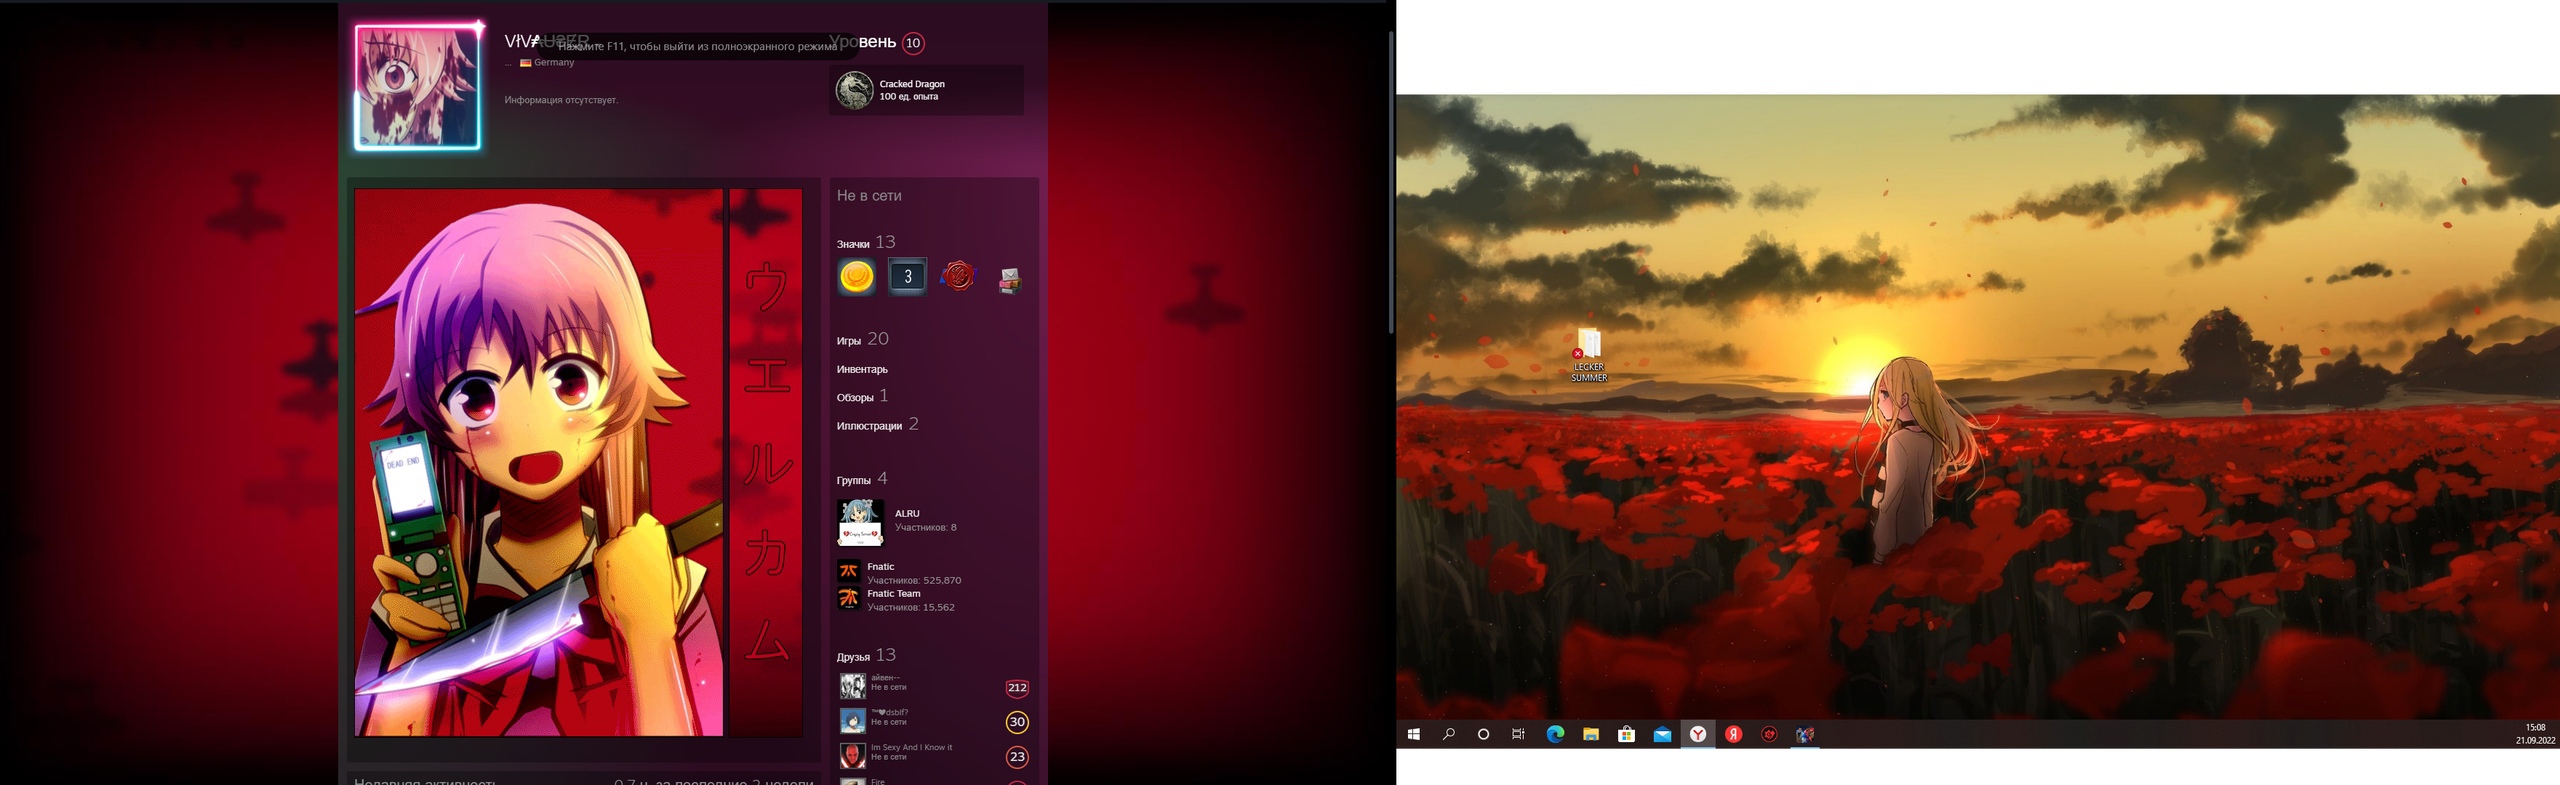Click the Fnatic group logo
This screenshot has height=785, width=2560.
coord(848,571)
